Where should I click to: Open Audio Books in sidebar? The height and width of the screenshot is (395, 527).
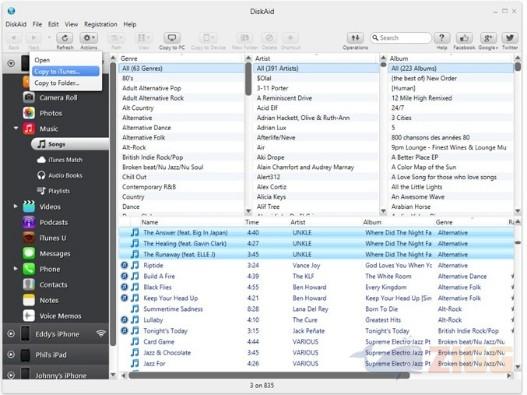point(65,175)
